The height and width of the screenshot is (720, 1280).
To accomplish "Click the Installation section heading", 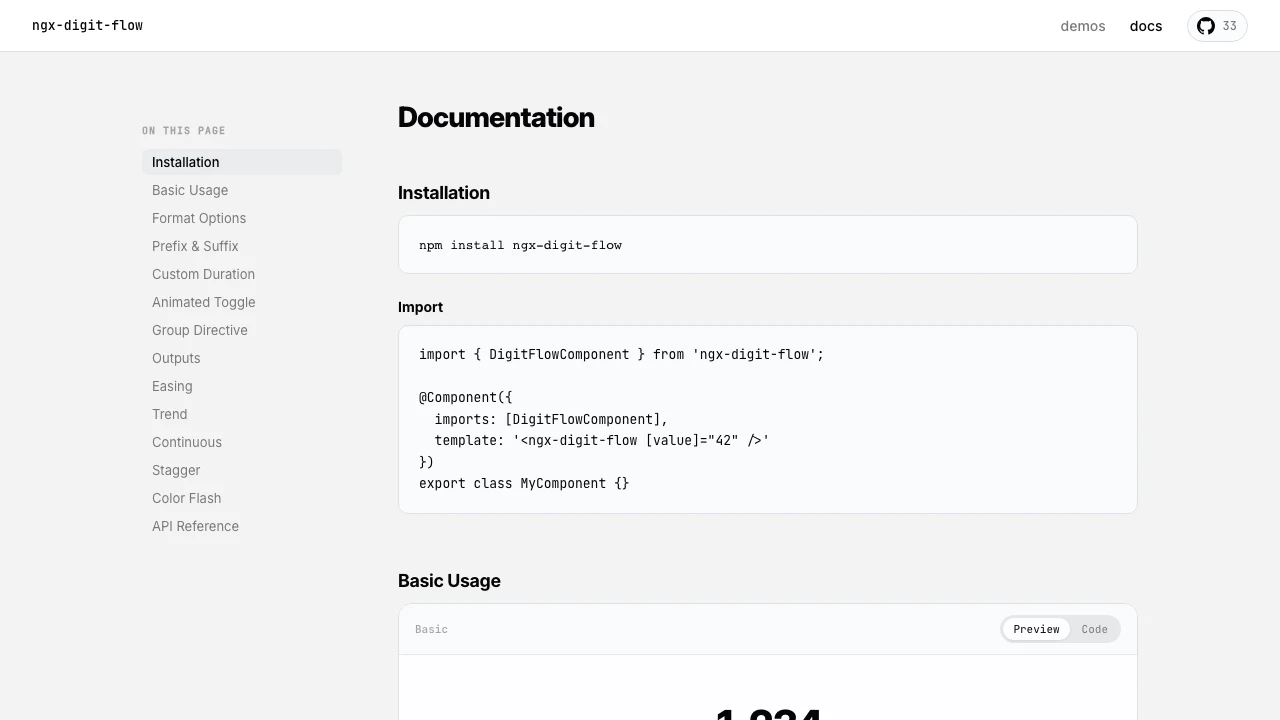I will pyautogui.click(x=444, y=193).
